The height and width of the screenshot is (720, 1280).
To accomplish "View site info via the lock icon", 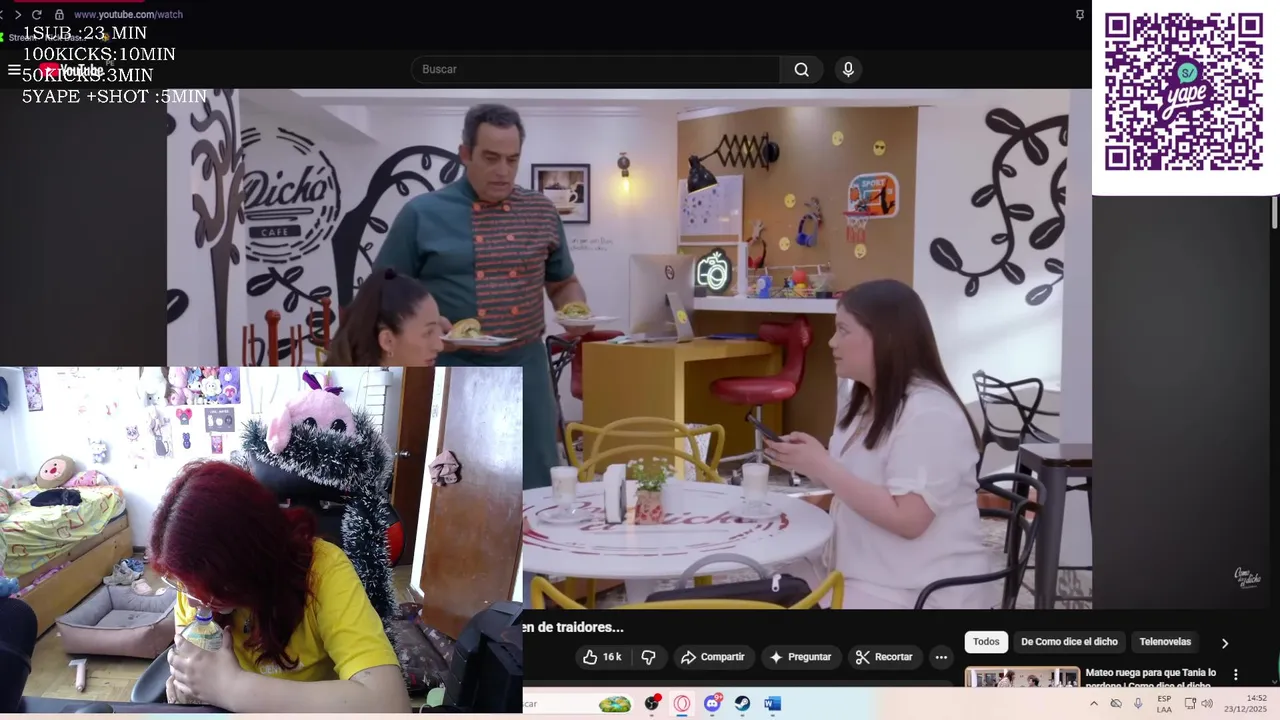I will 59,15.
